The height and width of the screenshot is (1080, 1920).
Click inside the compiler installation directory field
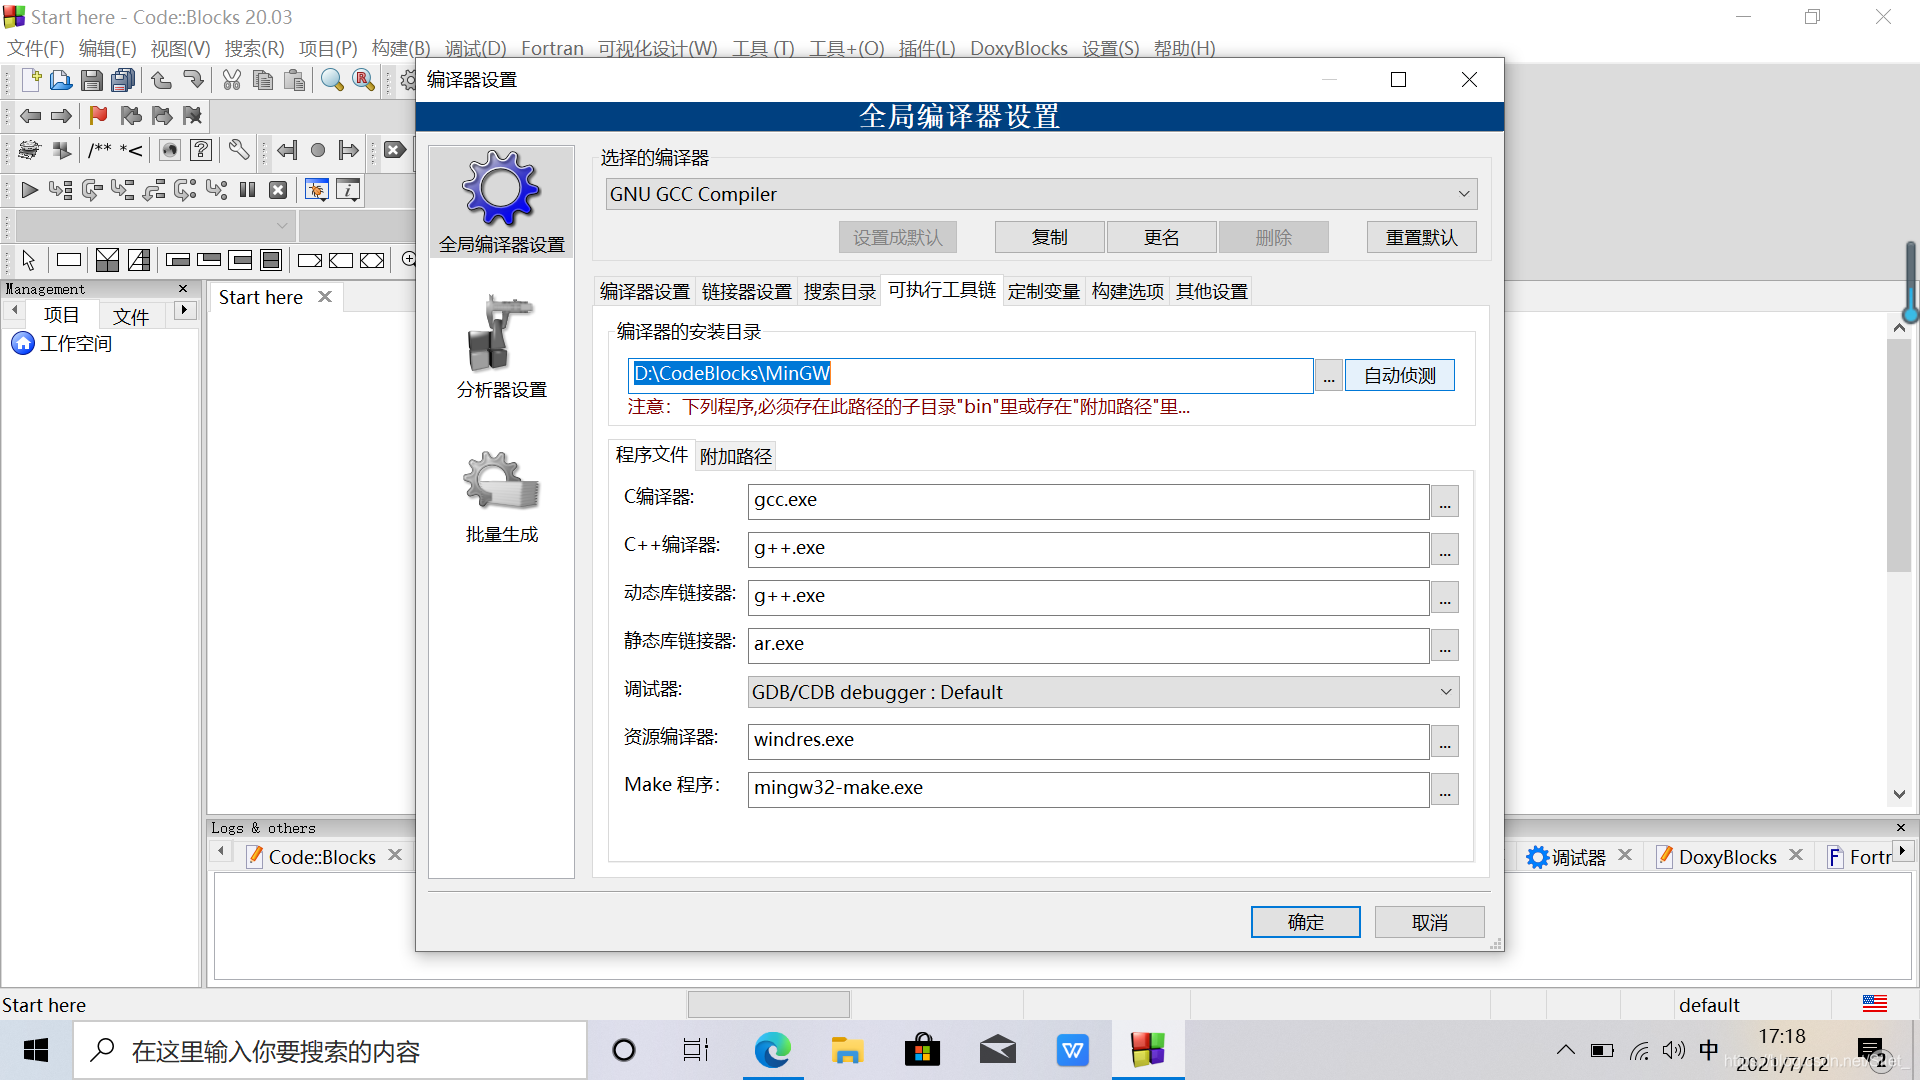click(x=970, y=374)
